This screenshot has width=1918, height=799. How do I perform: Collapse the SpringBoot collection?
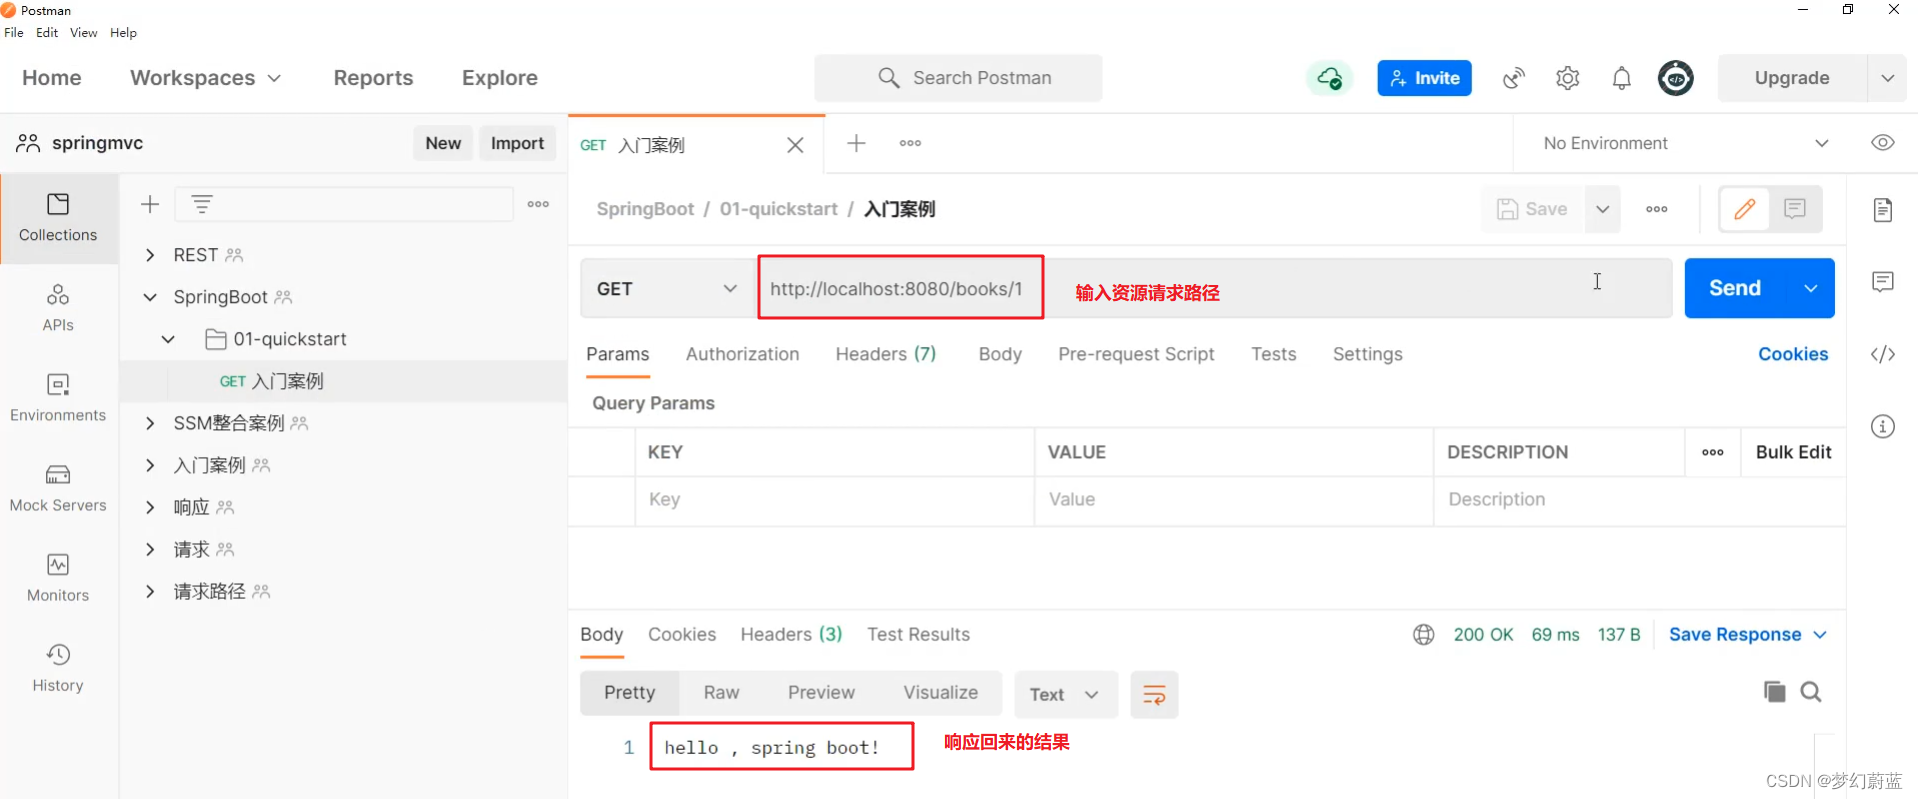pyautogui.click(x=150, y=297)
